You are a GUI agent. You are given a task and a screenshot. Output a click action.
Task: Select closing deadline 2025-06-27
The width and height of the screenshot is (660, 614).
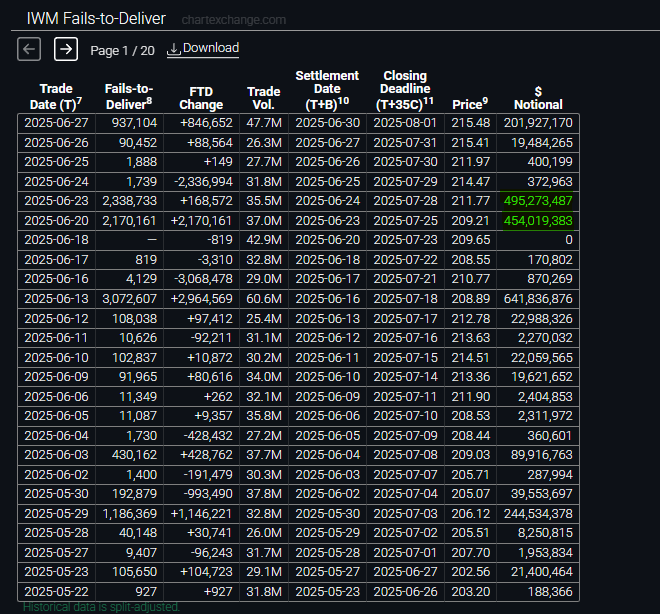pos(405,572)
